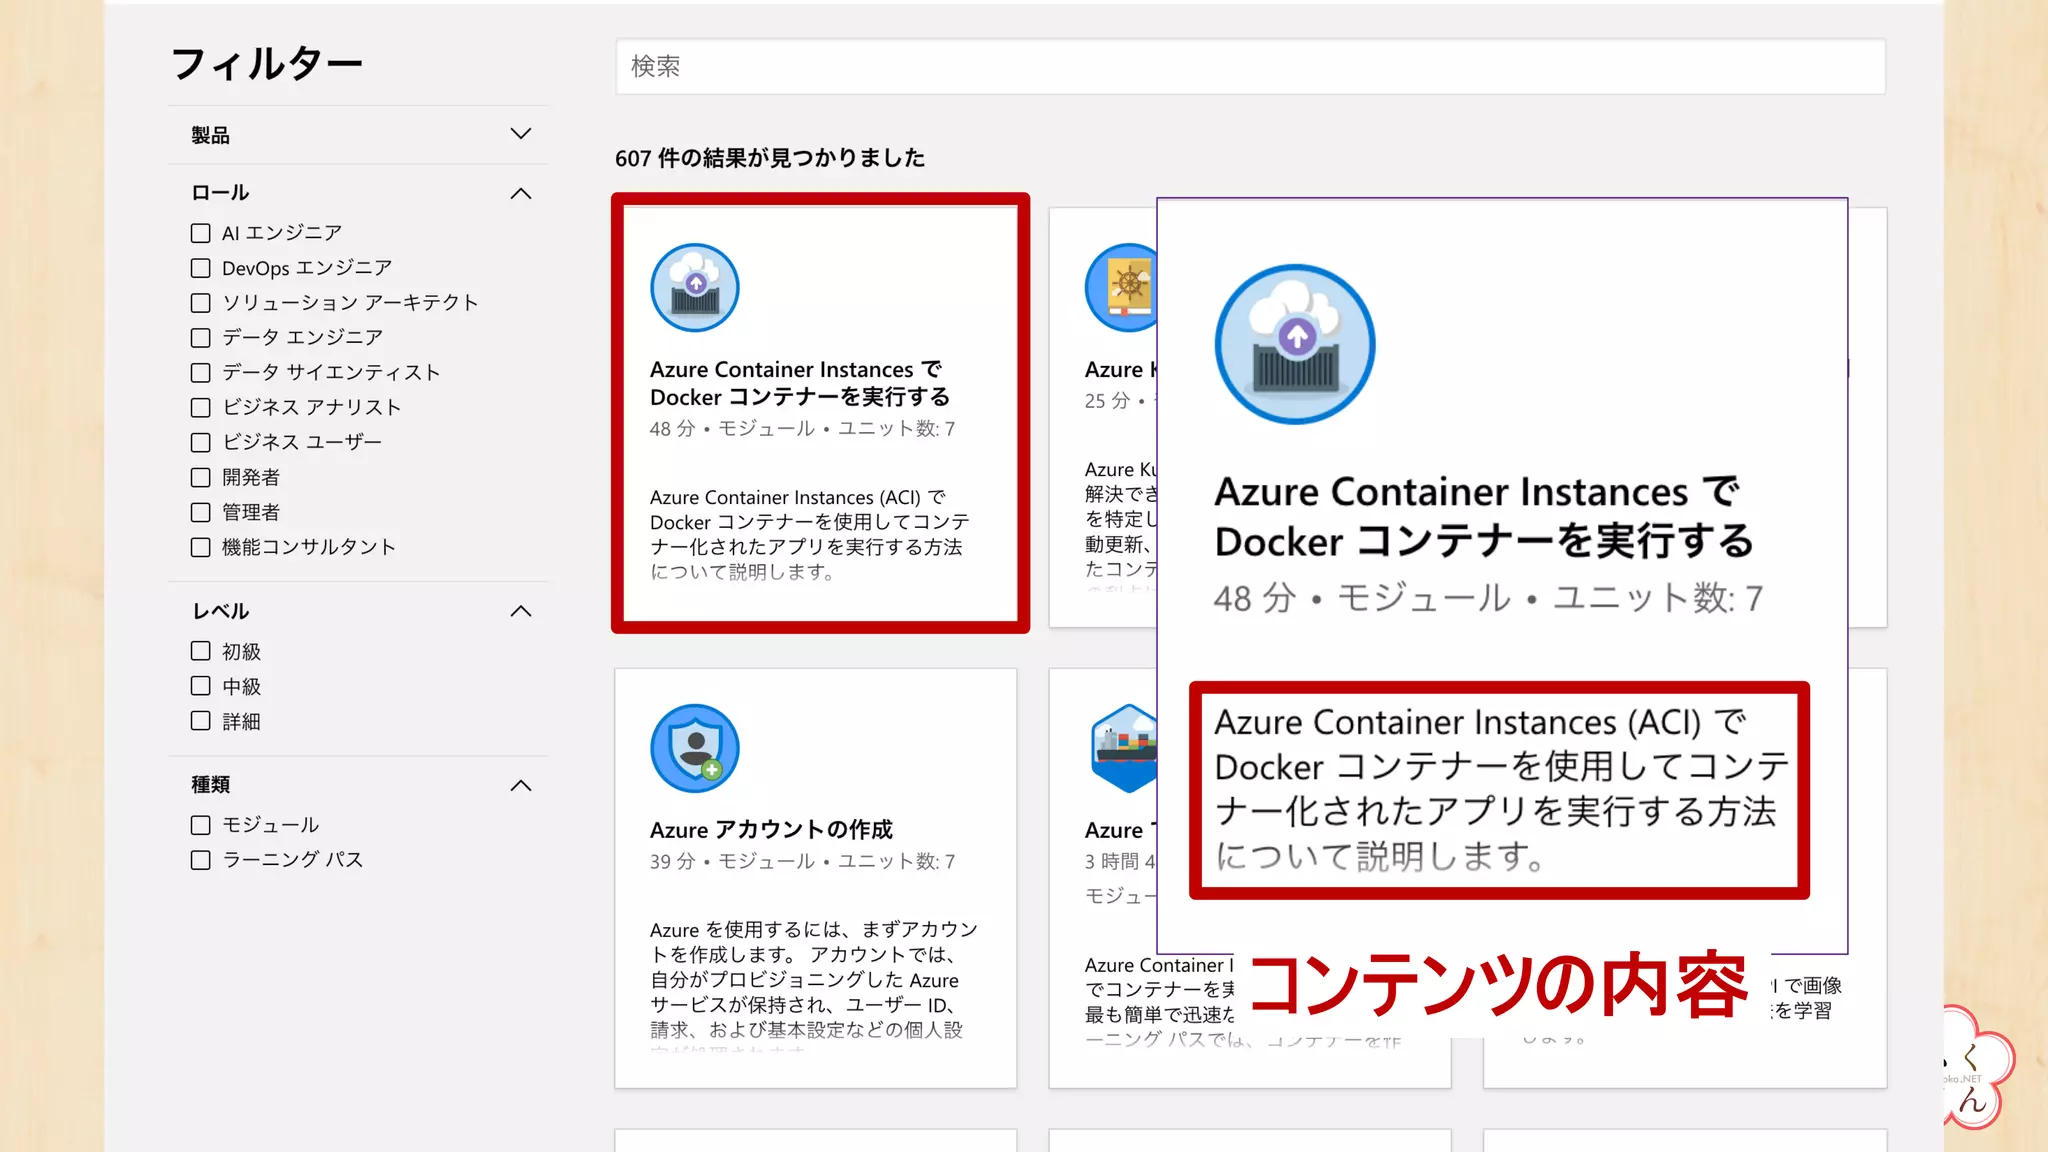
Task: Check the DevOps エンジニア checkbox
Action: [201, 268]
